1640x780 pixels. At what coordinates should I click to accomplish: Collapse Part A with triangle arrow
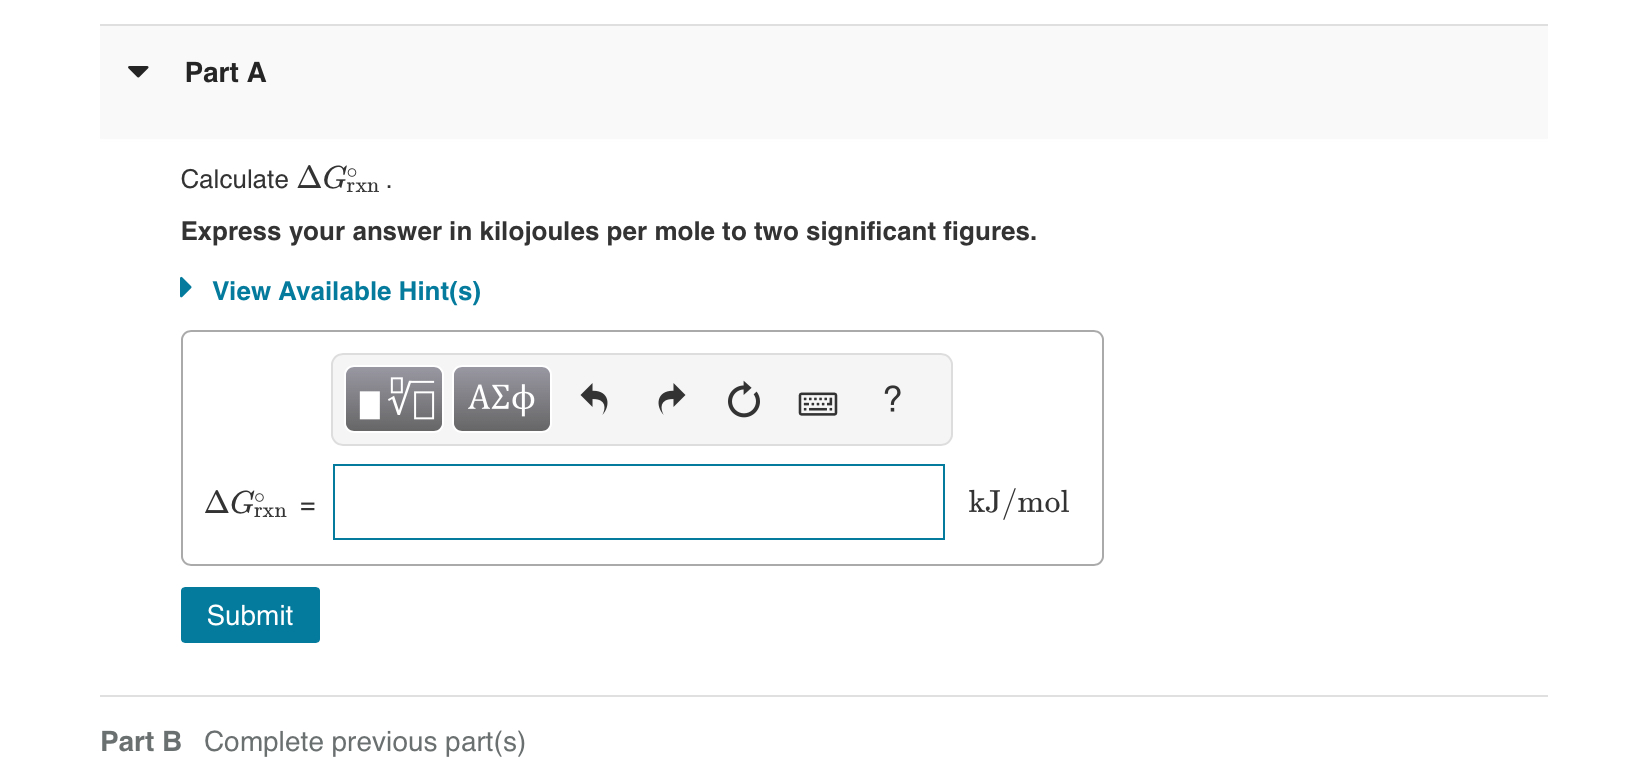click(x=139, y=72)
